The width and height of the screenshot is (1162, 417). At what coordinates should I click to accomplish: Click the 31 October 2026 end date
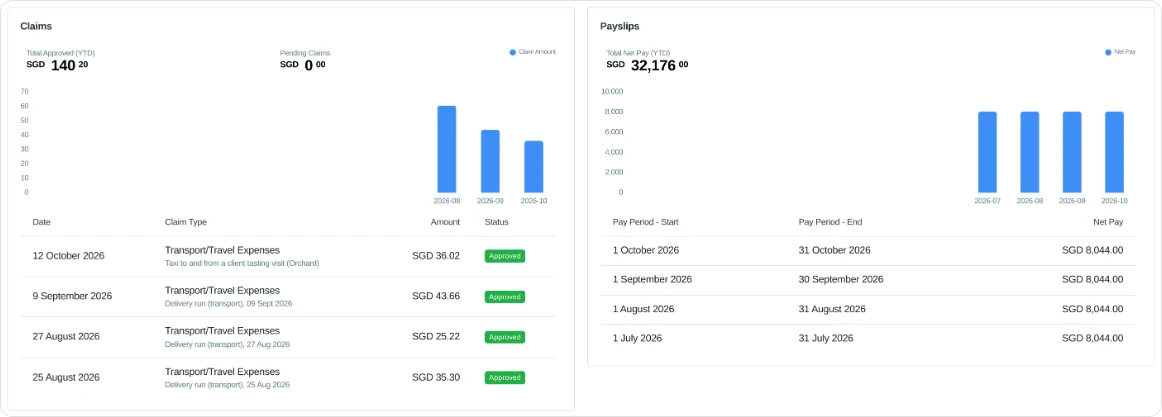[x=834, y=250]
